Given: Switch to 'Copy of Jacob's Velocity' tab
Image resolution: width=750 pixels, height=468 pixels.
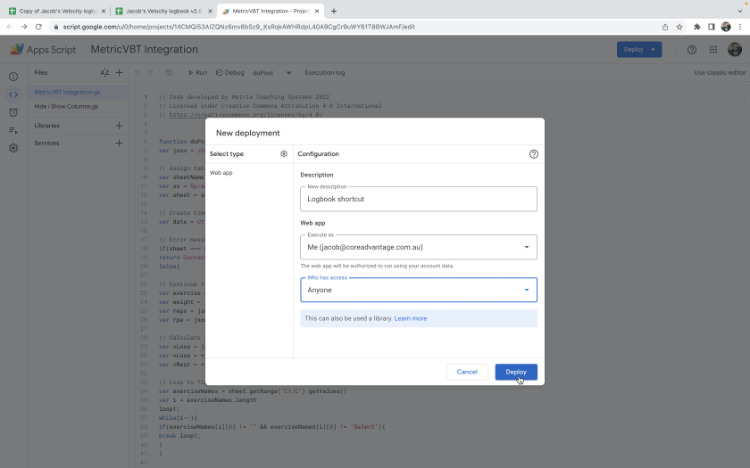Looking at the screenshot, I should [57, 11].
